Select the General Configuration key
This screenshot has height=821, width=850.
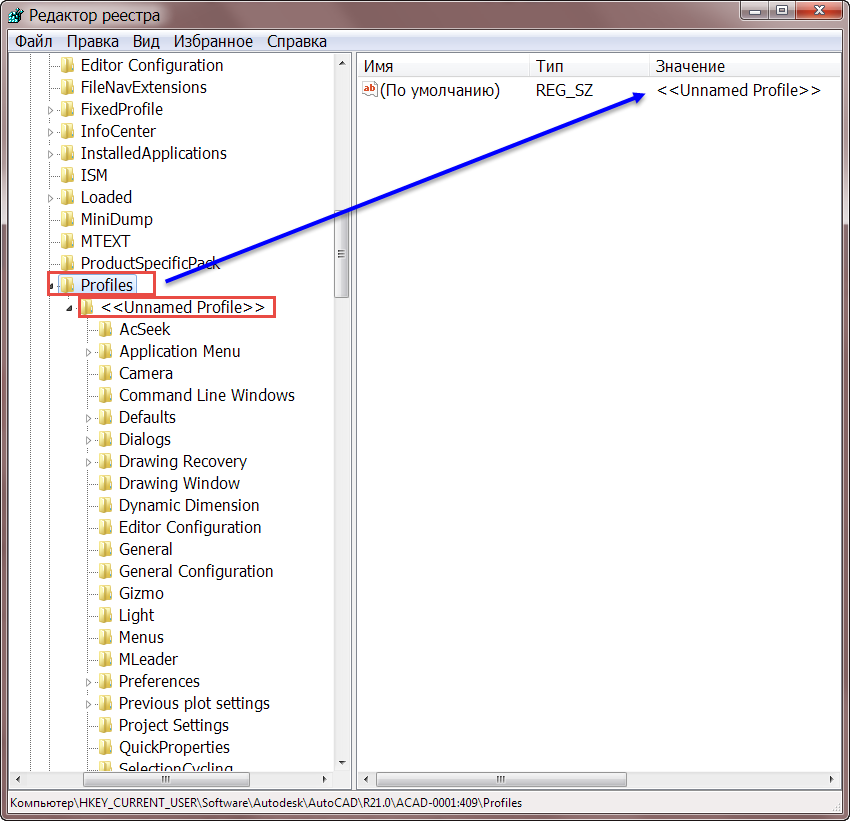[x=196, y=571]
